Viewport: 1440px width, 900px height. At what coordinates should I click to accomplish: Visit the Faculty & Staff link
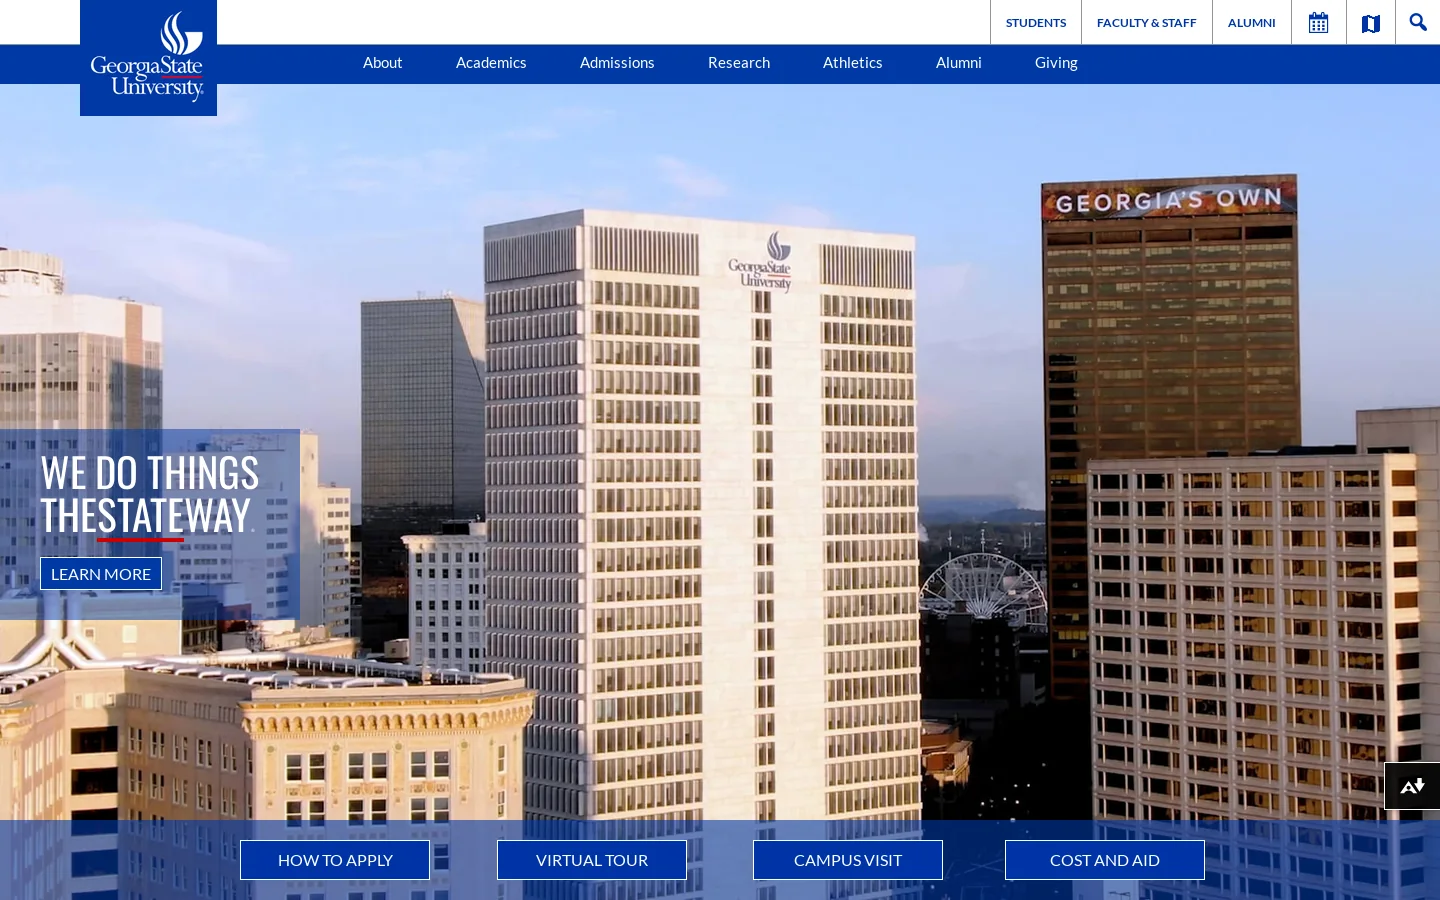click(x=1146, y=22)
